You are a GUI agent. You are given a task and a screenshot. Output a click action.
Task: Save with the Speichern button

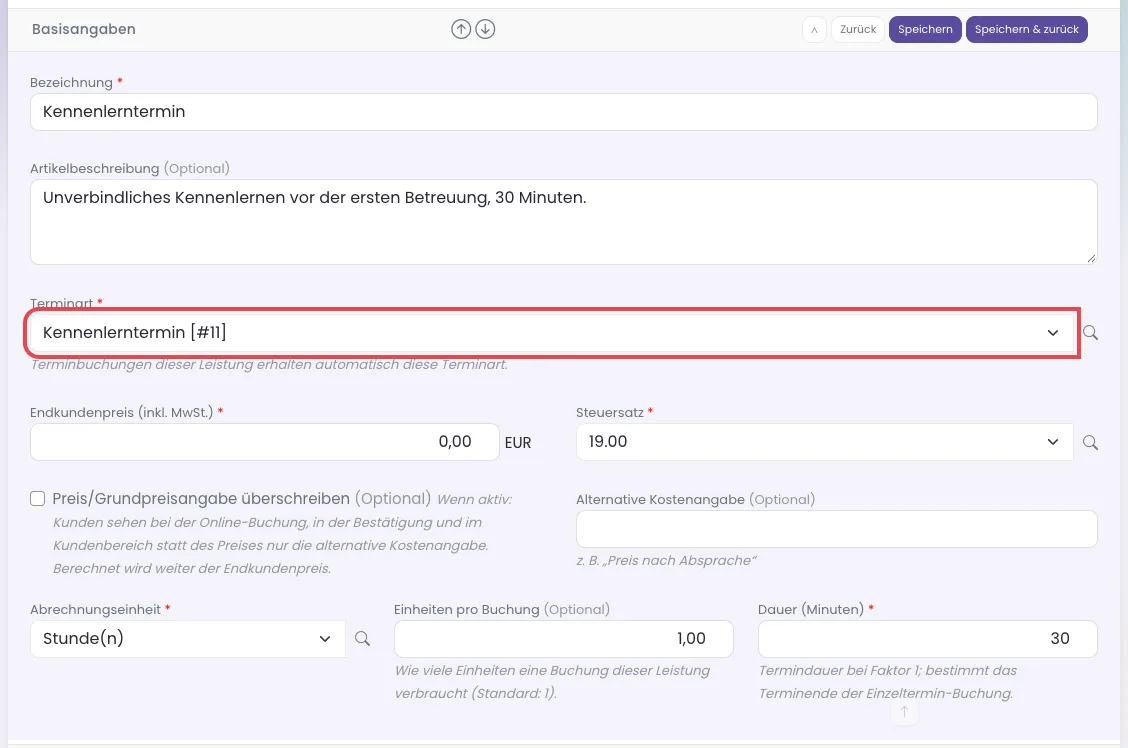click(925, 29)
